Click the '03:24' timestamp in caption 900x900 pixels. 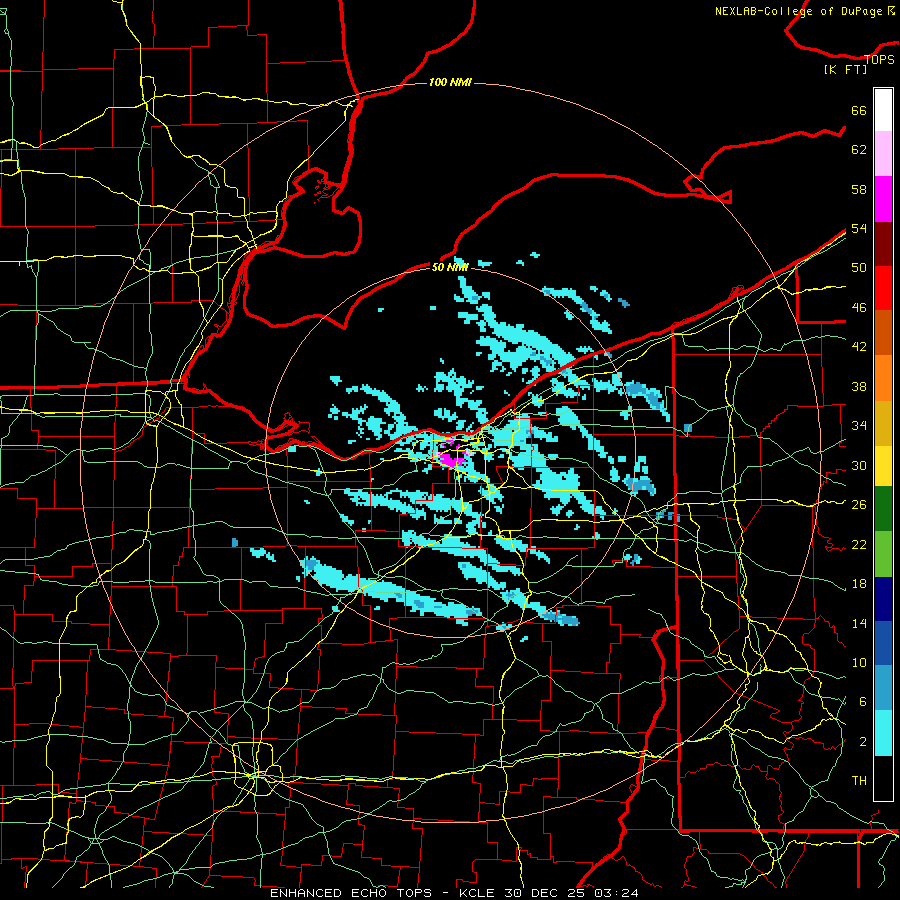pos(617,893)
